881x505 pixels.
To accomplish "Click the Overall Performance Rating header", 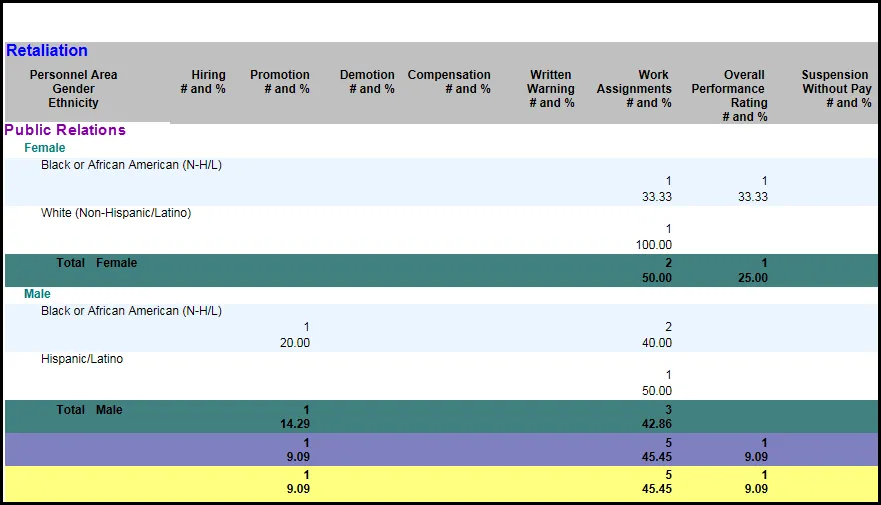I will [x=729, y=96].
